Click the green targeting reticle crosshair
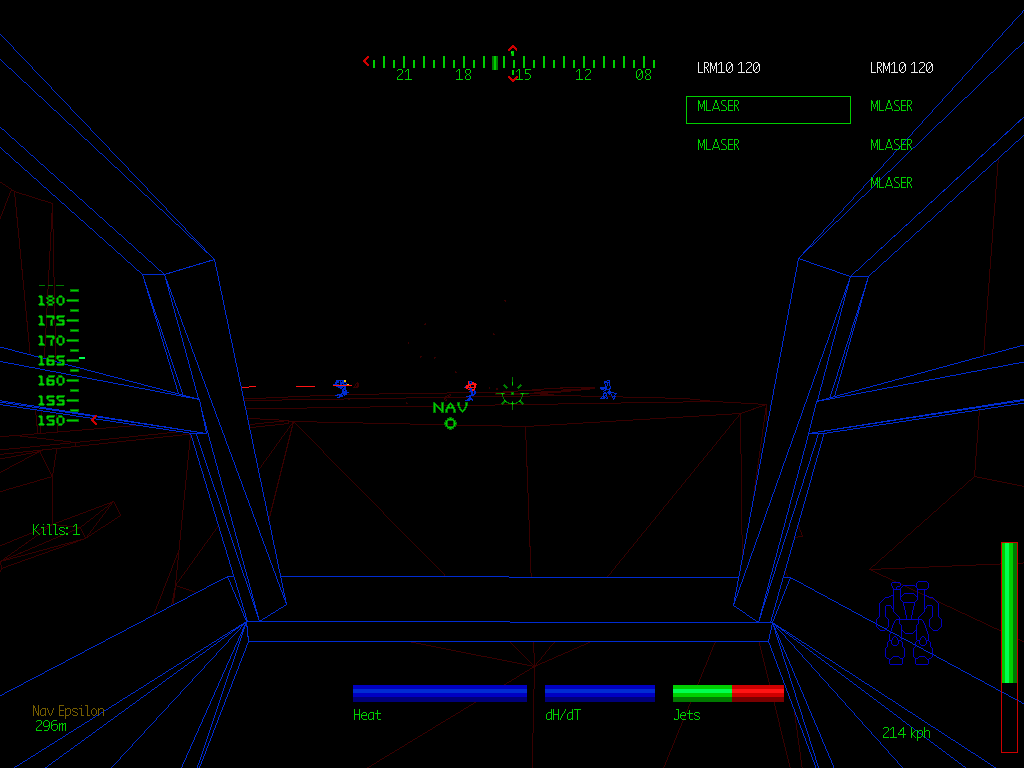 click(x=512, y=395)
